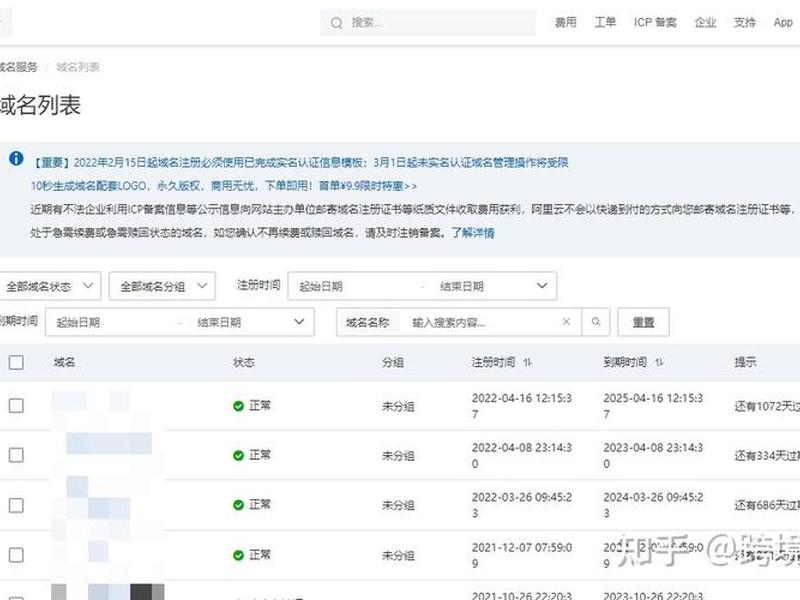Image resolution: width=800 pixels, height=600 pixels.
Task: Go to 域名服务 in the breadcrumb
Action: [18, 67]
